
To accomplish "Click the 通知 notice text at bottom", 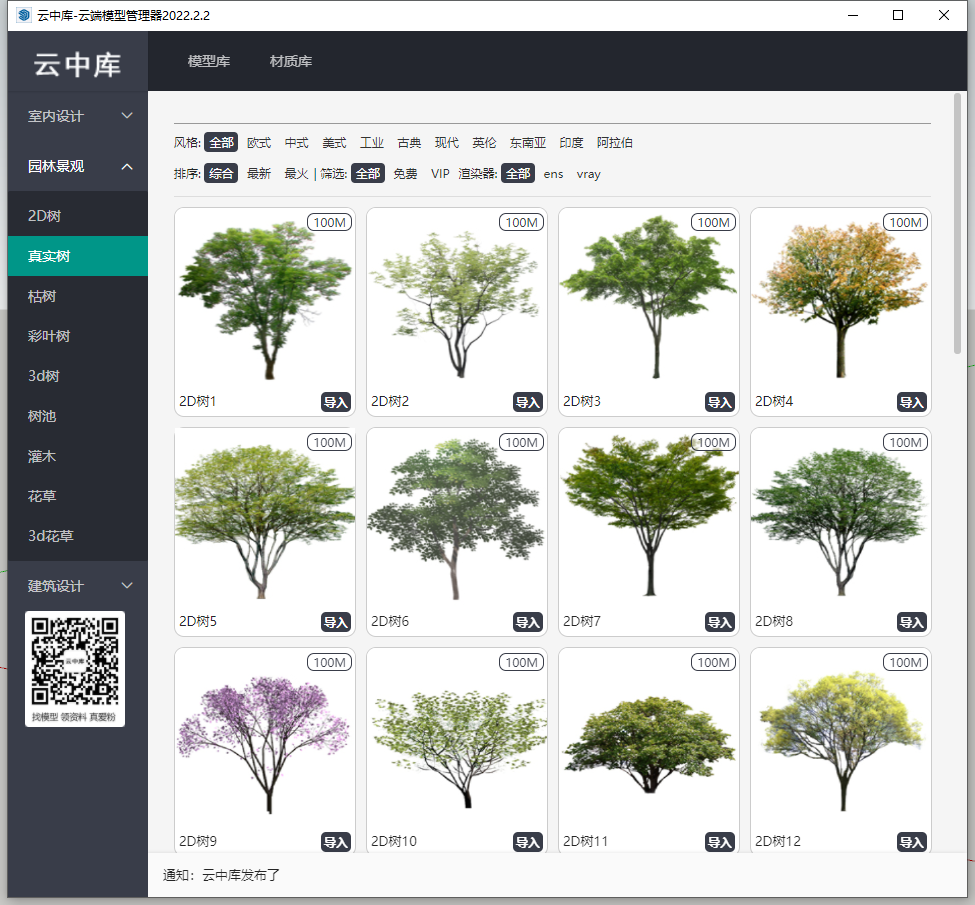I will pos(221,875).
